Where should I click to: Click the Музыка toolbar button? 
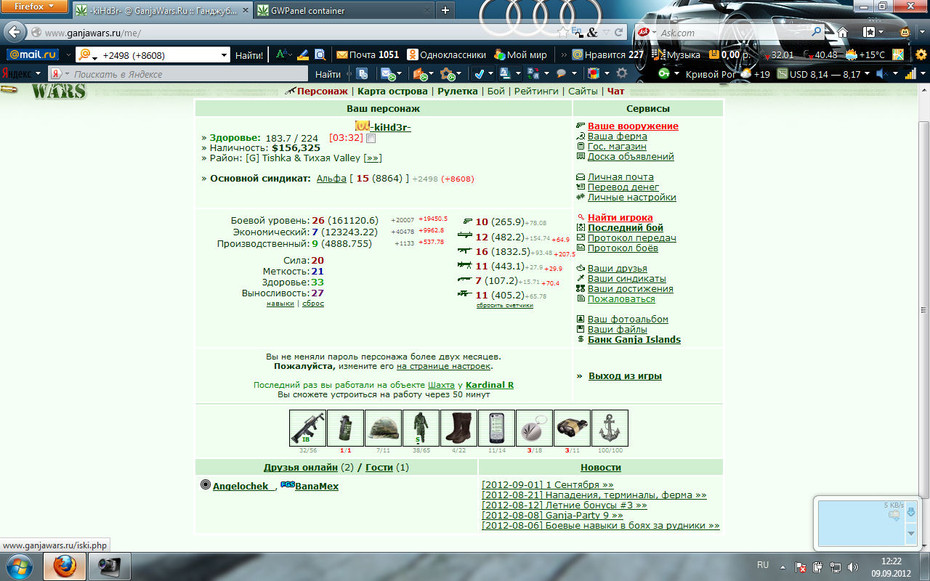tap(676, 55)
